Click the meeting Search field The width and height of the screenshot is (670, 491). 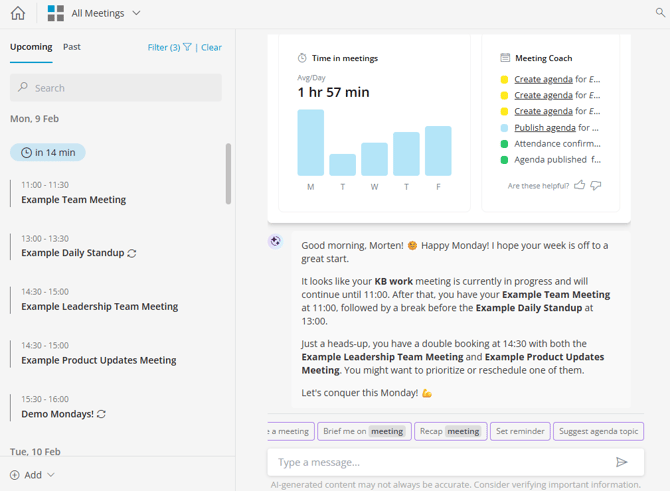click(116, 88)
